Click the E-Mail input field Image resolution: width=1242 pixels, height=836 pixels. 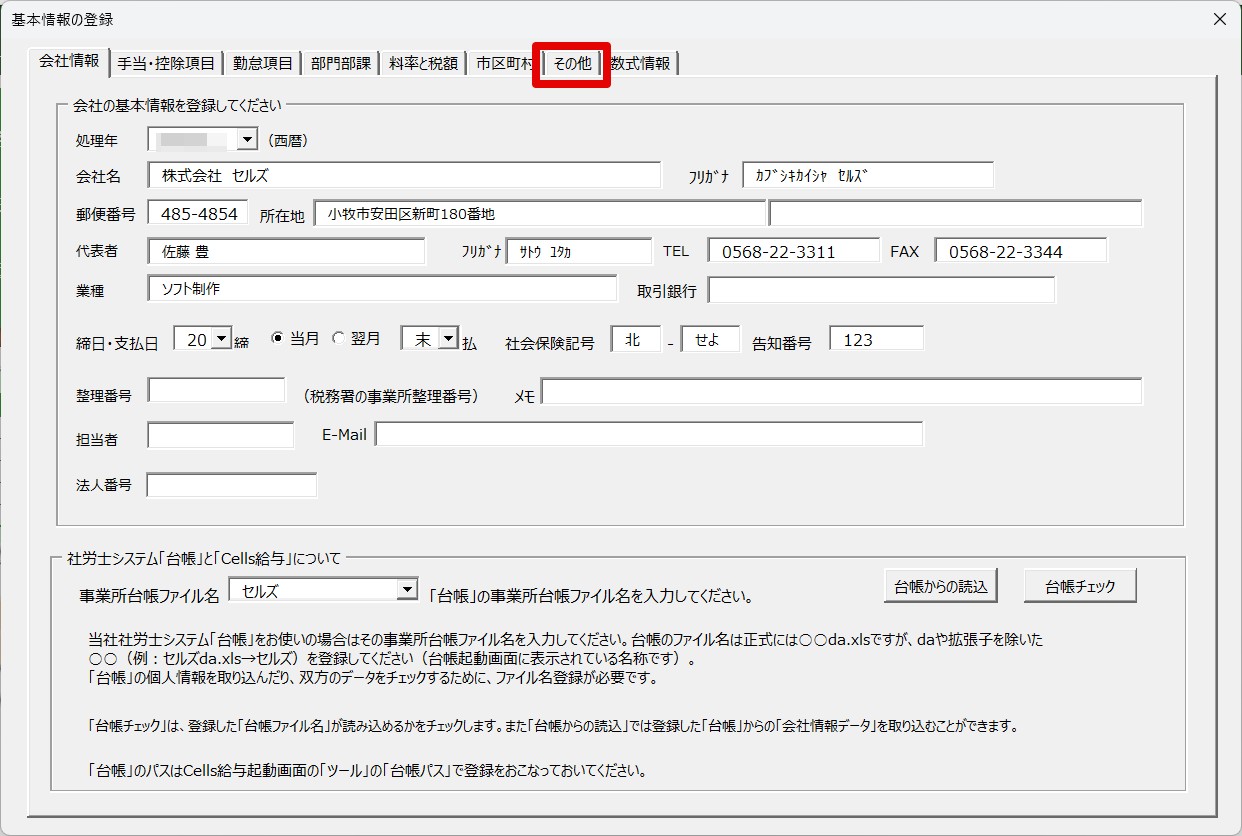click(649, 434)
